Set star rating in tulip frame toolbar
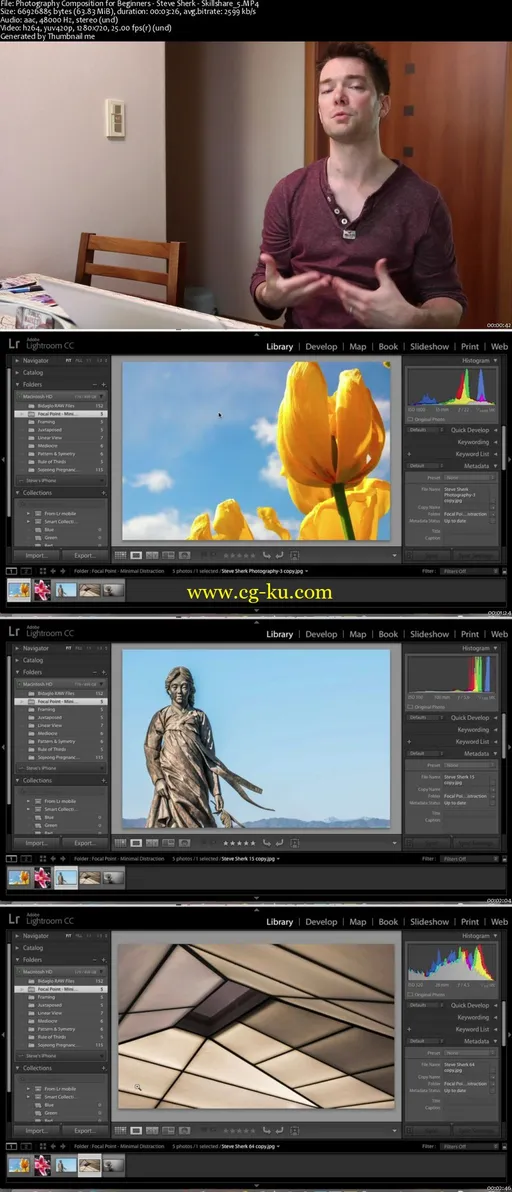 click(x=239, y=556)
